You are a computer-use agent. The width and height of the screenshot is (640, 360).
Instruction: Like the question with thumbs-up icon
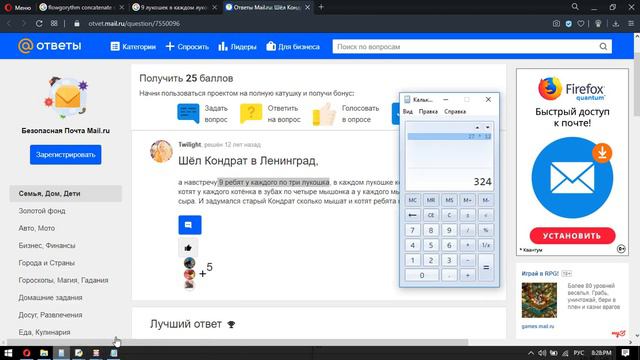coord(188,248)
